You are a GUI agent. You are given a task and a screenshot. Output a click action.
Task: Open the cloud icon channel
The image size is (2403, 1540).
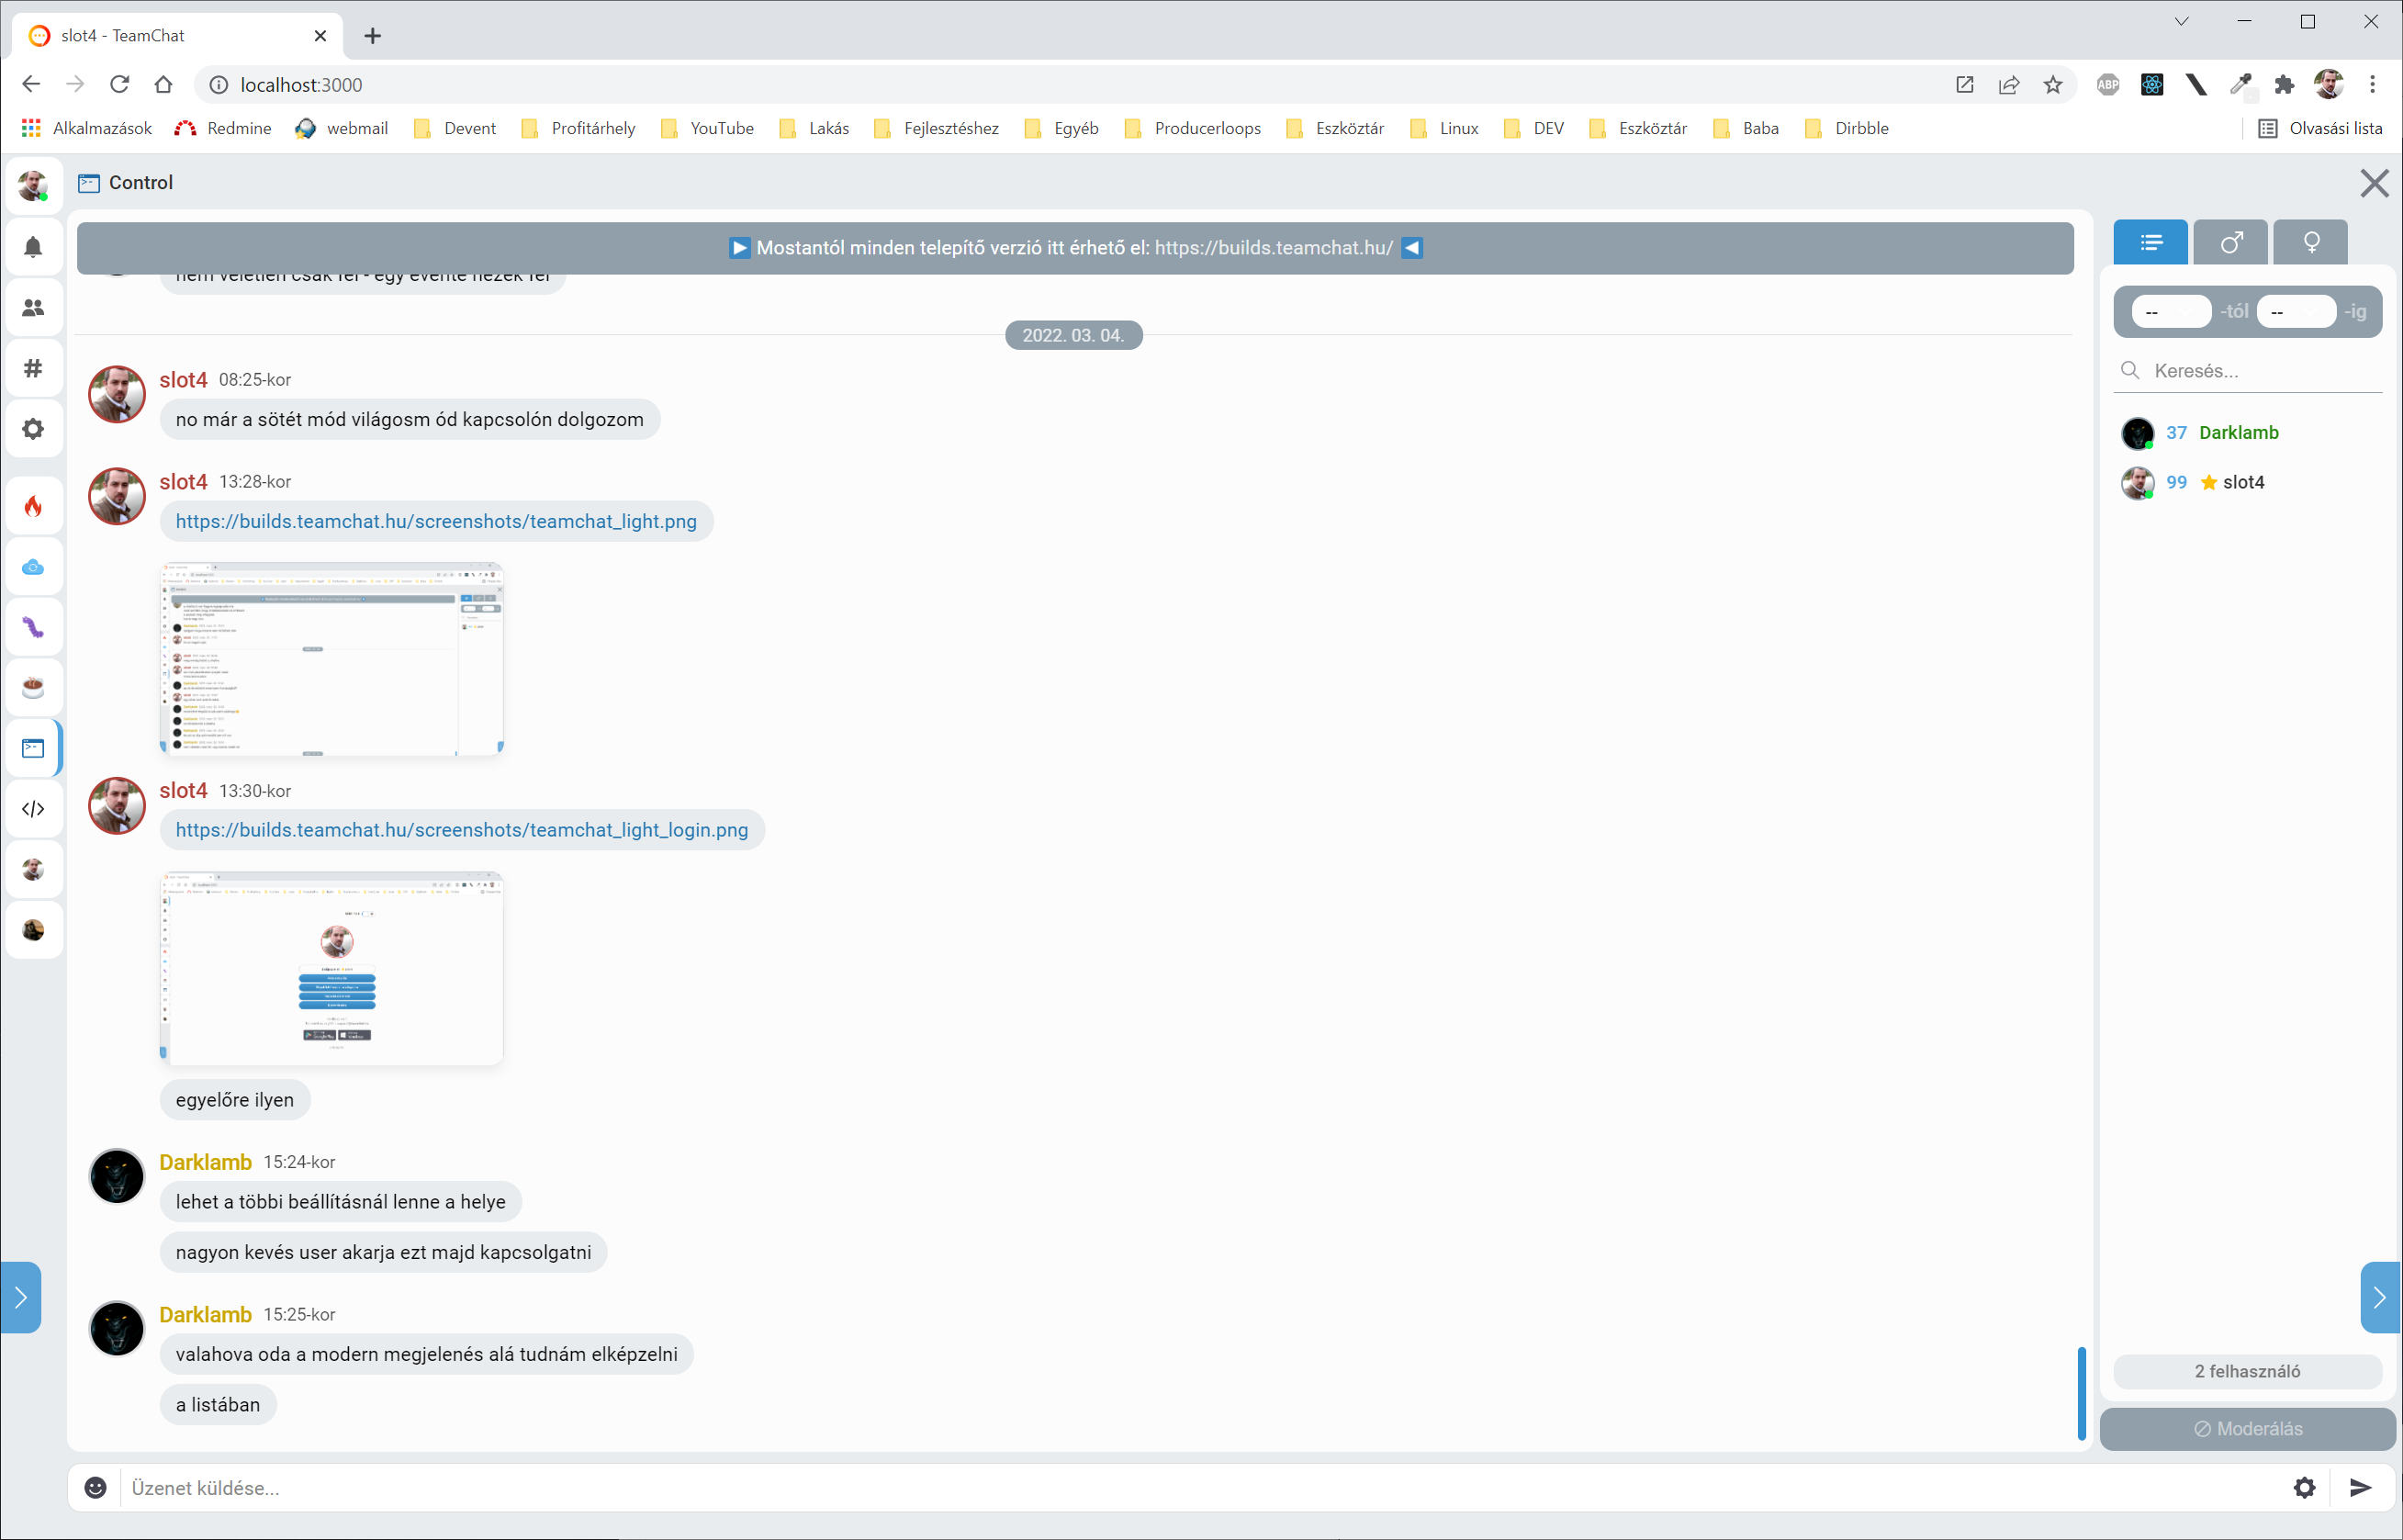coord(33,567)
